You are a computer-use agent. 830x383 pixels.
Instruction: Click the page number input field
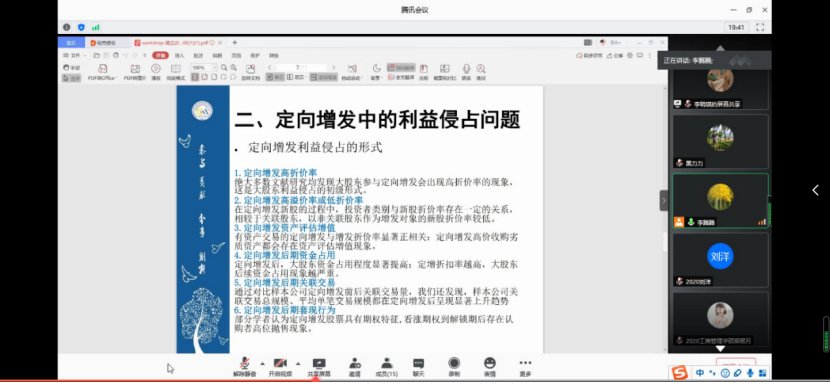tap(300, 68)
